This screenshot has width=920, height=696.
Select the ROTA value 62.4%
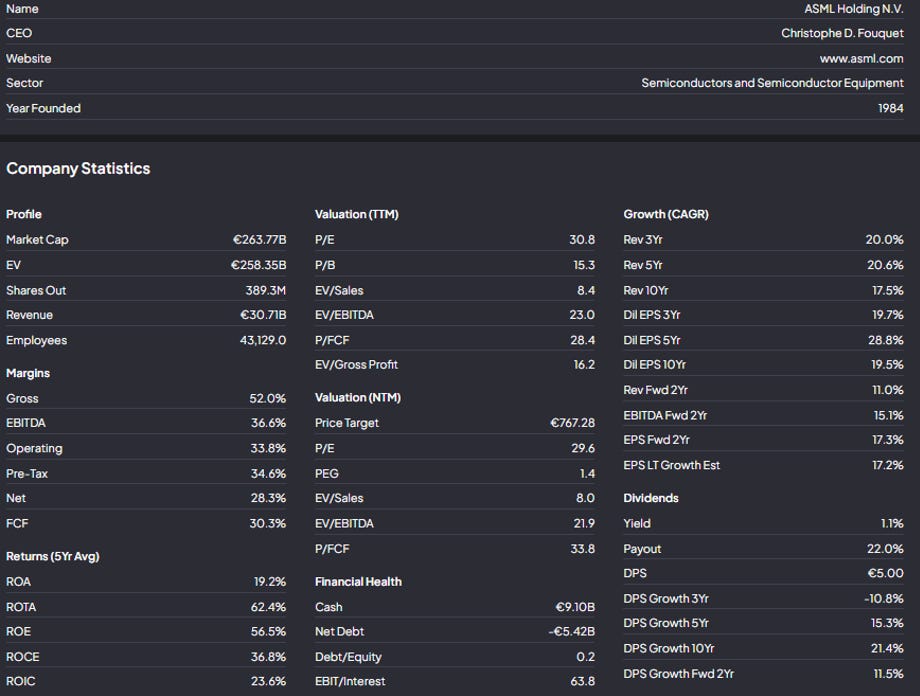(268, 607)
